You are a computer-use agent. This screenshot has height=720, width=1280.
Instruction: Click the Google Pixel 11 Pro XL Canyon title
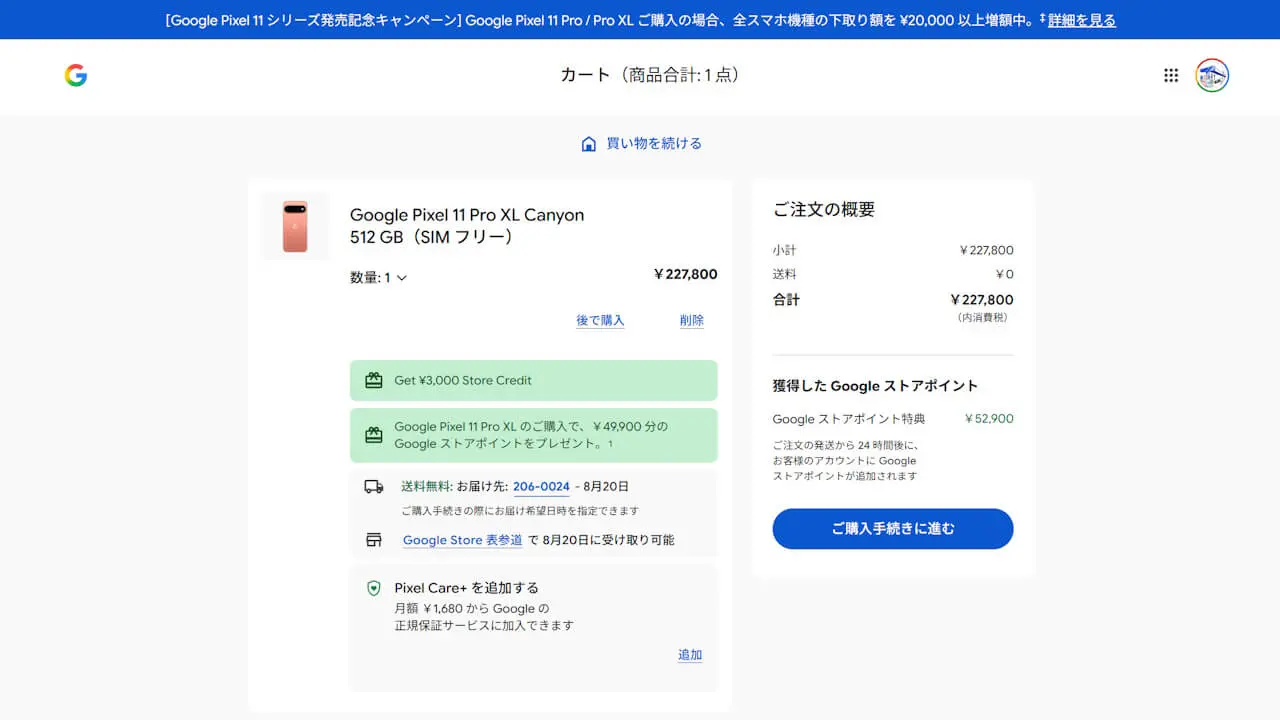tap(467, 215)
